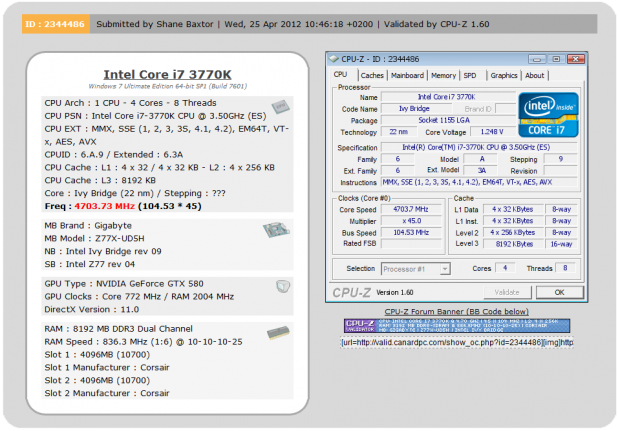Click the Core Speed 4703.7 MHz value
The image size is (620, 431).
pos(411,209)
